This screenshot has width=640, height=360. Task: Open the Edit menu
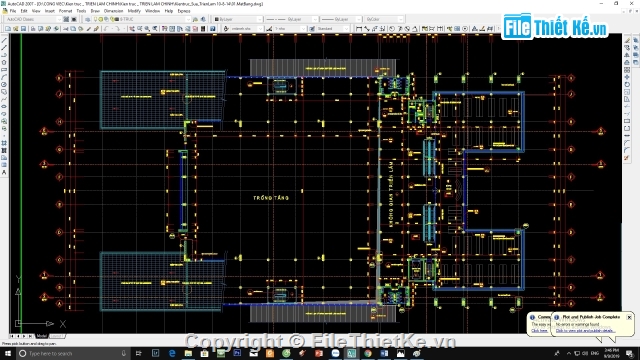tap(24, 11)
